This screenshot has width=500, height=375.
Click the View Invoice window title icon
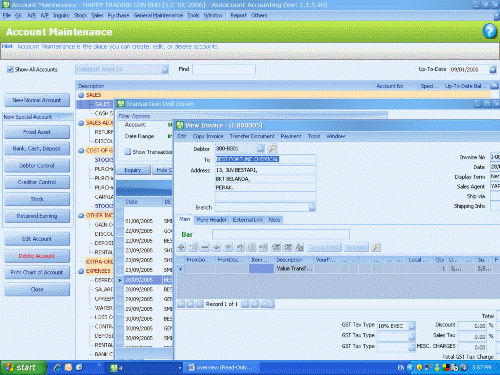pyautogui.click(x=180, y=125)
